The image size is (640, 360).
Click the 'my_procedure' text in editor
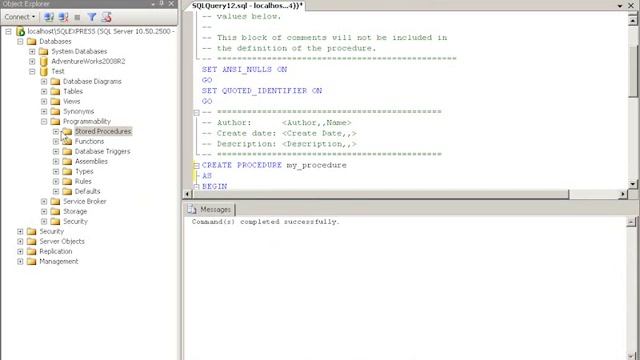(x=316, y=165)
